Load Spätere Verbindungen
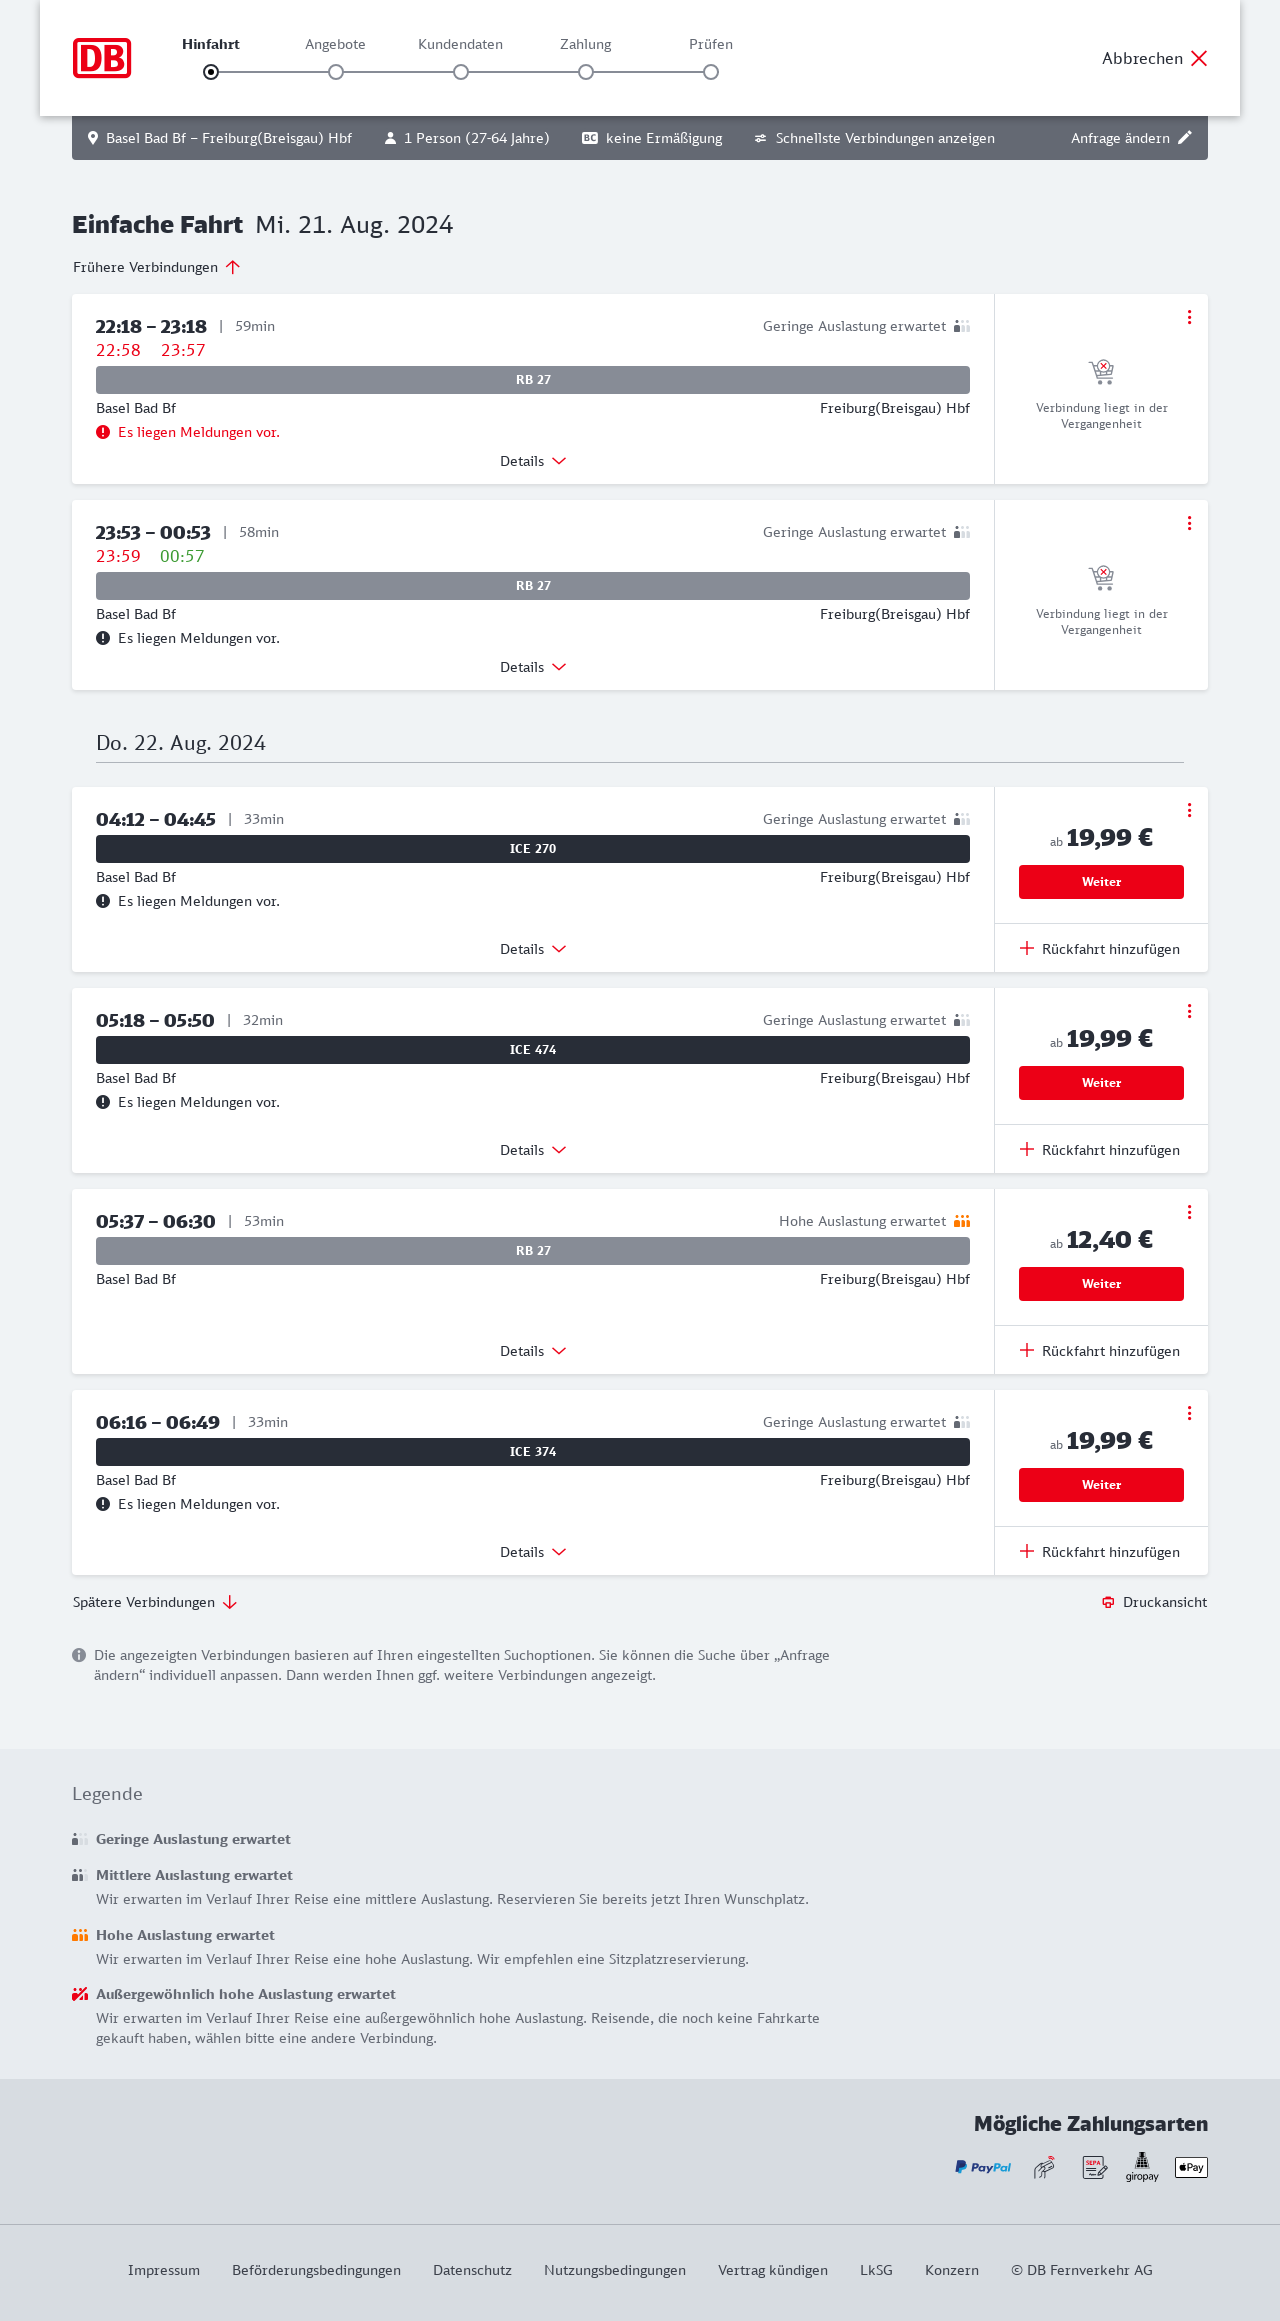The width and height of the screenshot is (1280, 2321). (155, 1602)
